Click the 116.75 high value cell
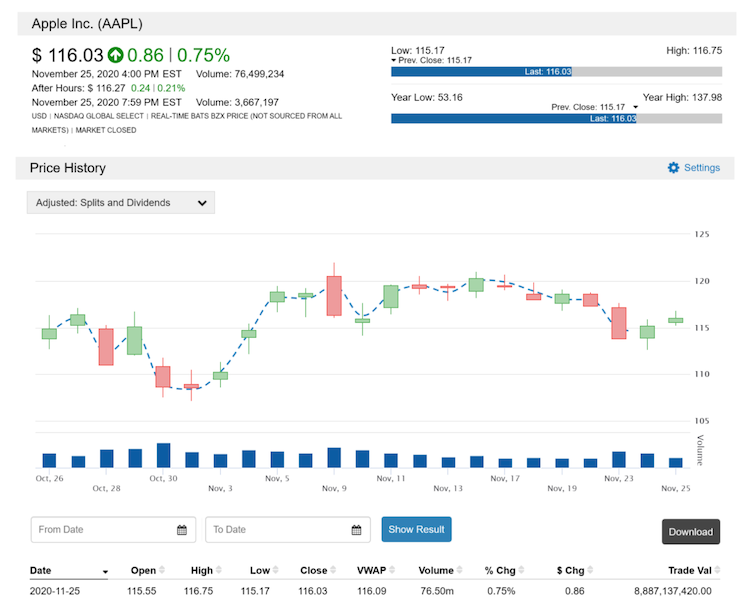750x597 pixels. coord(199,591)
